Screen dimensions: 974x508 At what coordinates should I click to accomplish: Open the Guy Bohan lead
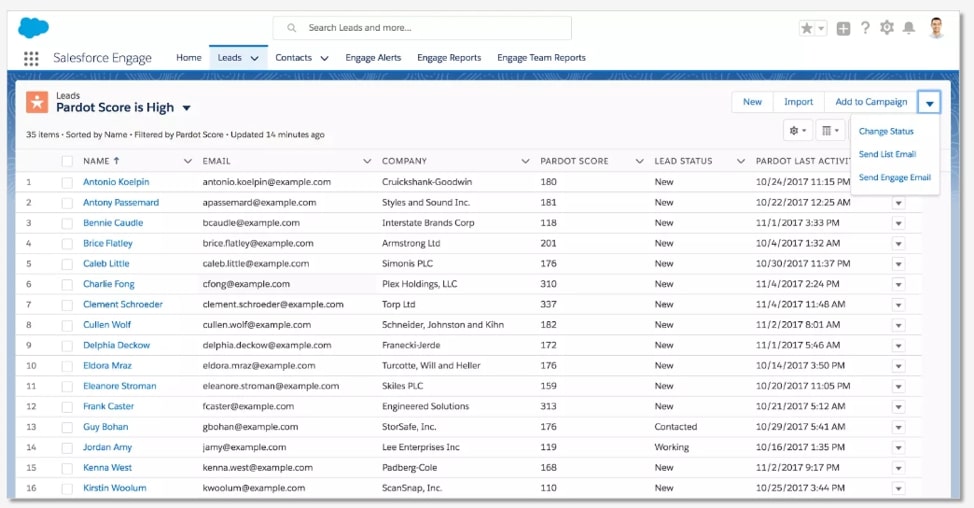[106, 427]
